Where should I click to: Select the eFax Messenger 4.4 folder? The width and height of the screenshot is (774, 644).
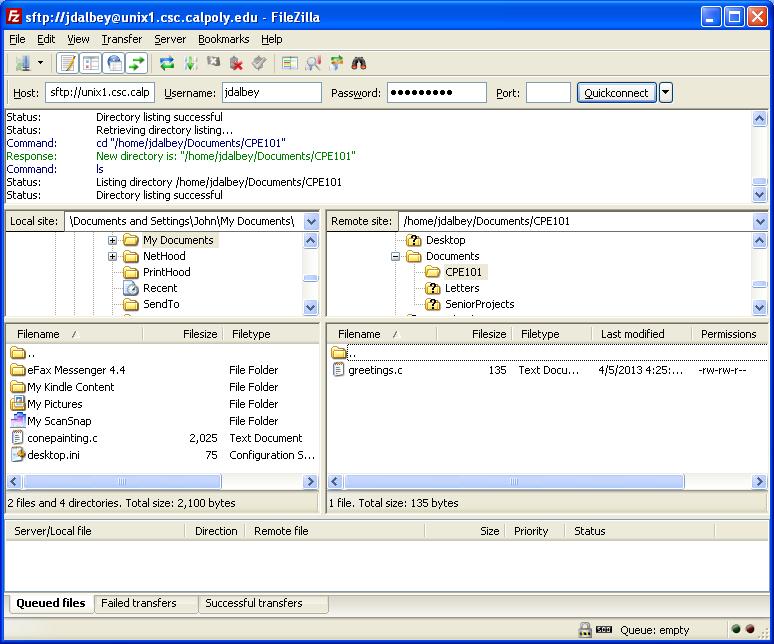pyautogui.click(x=76, y=370)
